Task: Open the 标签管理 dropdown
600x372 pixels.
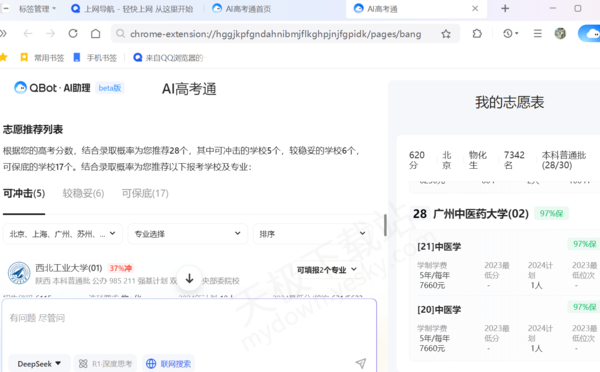Action: click(x=37, y=8)
